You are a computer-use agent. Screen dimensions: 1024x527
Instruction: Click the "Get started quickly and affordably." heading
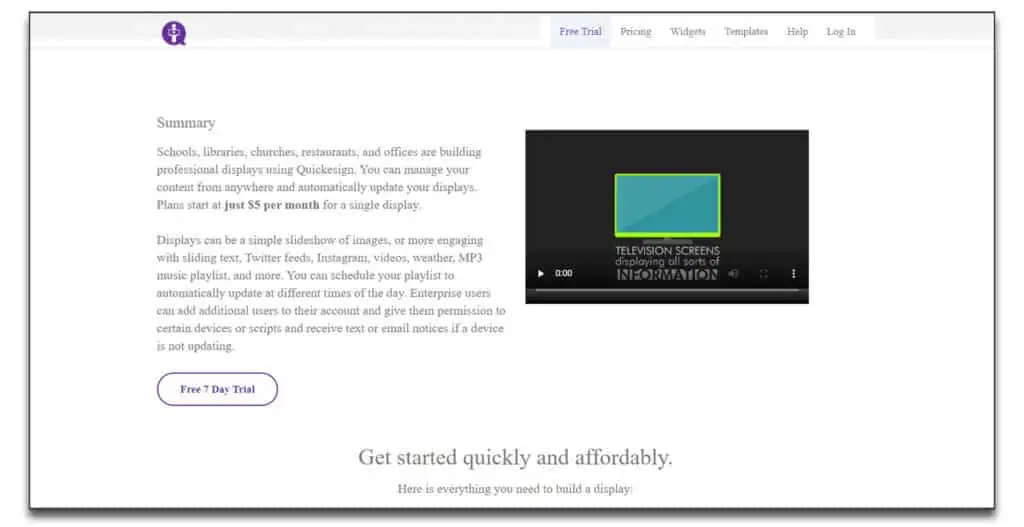[515, 457]
